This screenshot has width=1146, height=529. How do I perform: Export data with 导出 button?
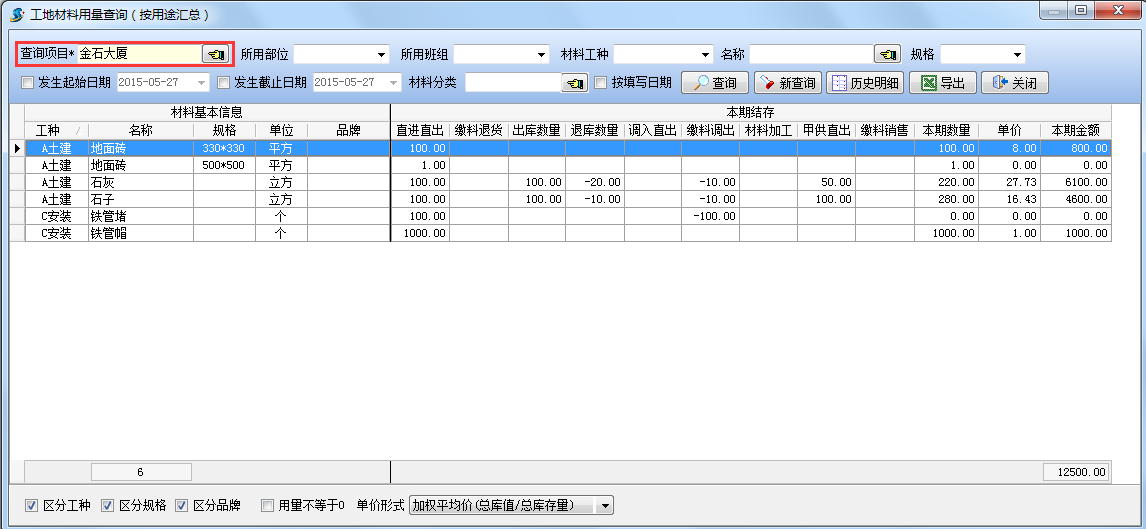pyautogui.click(x=943, y=83)
